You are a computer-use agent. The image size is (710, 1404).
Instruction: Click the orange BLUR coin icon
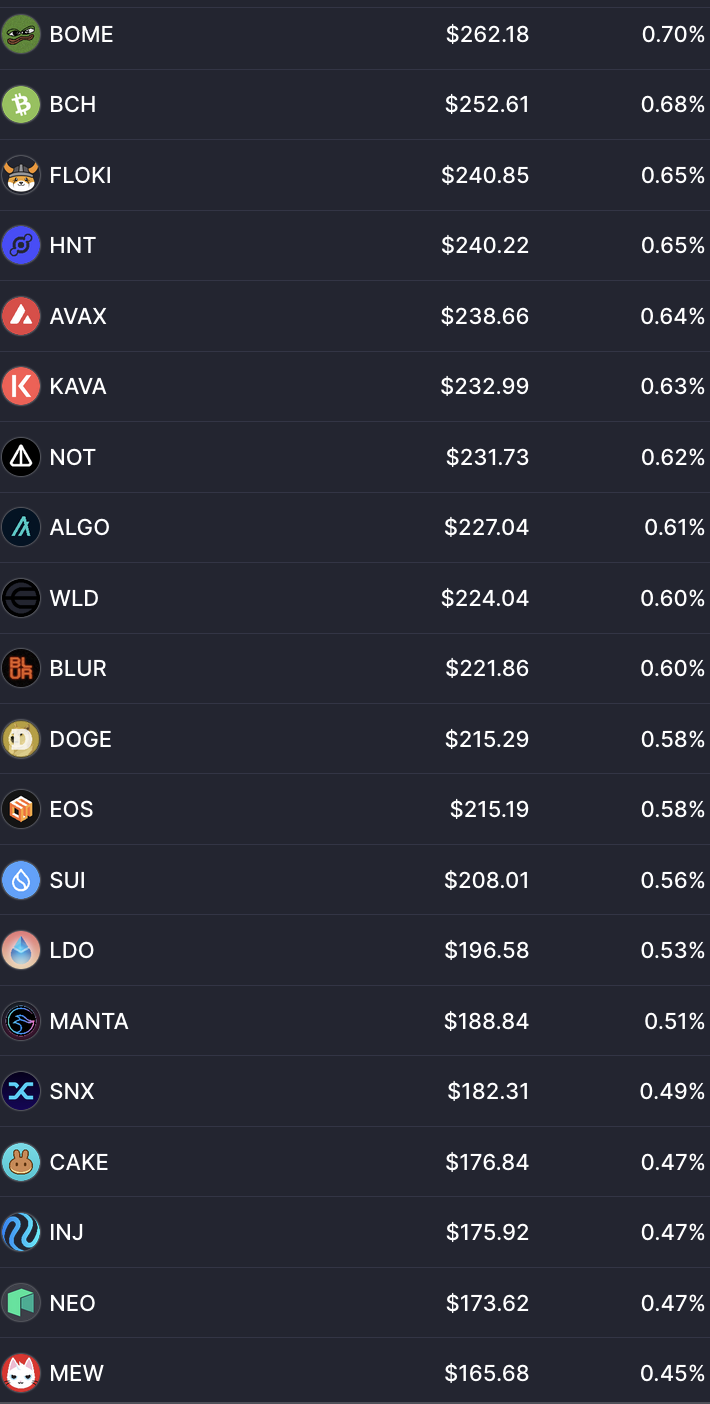coord(21,669)
